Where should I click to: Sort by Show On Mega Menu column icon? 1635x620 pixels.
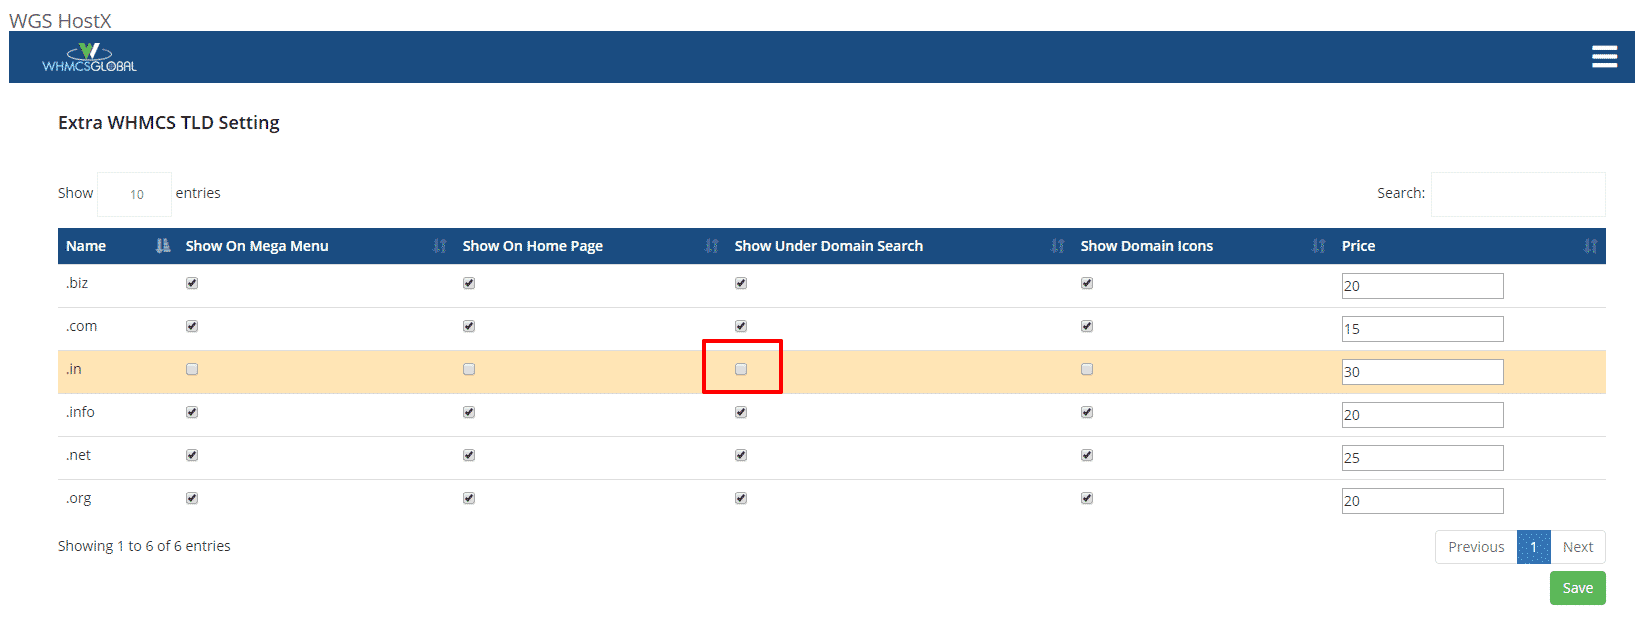439,246
